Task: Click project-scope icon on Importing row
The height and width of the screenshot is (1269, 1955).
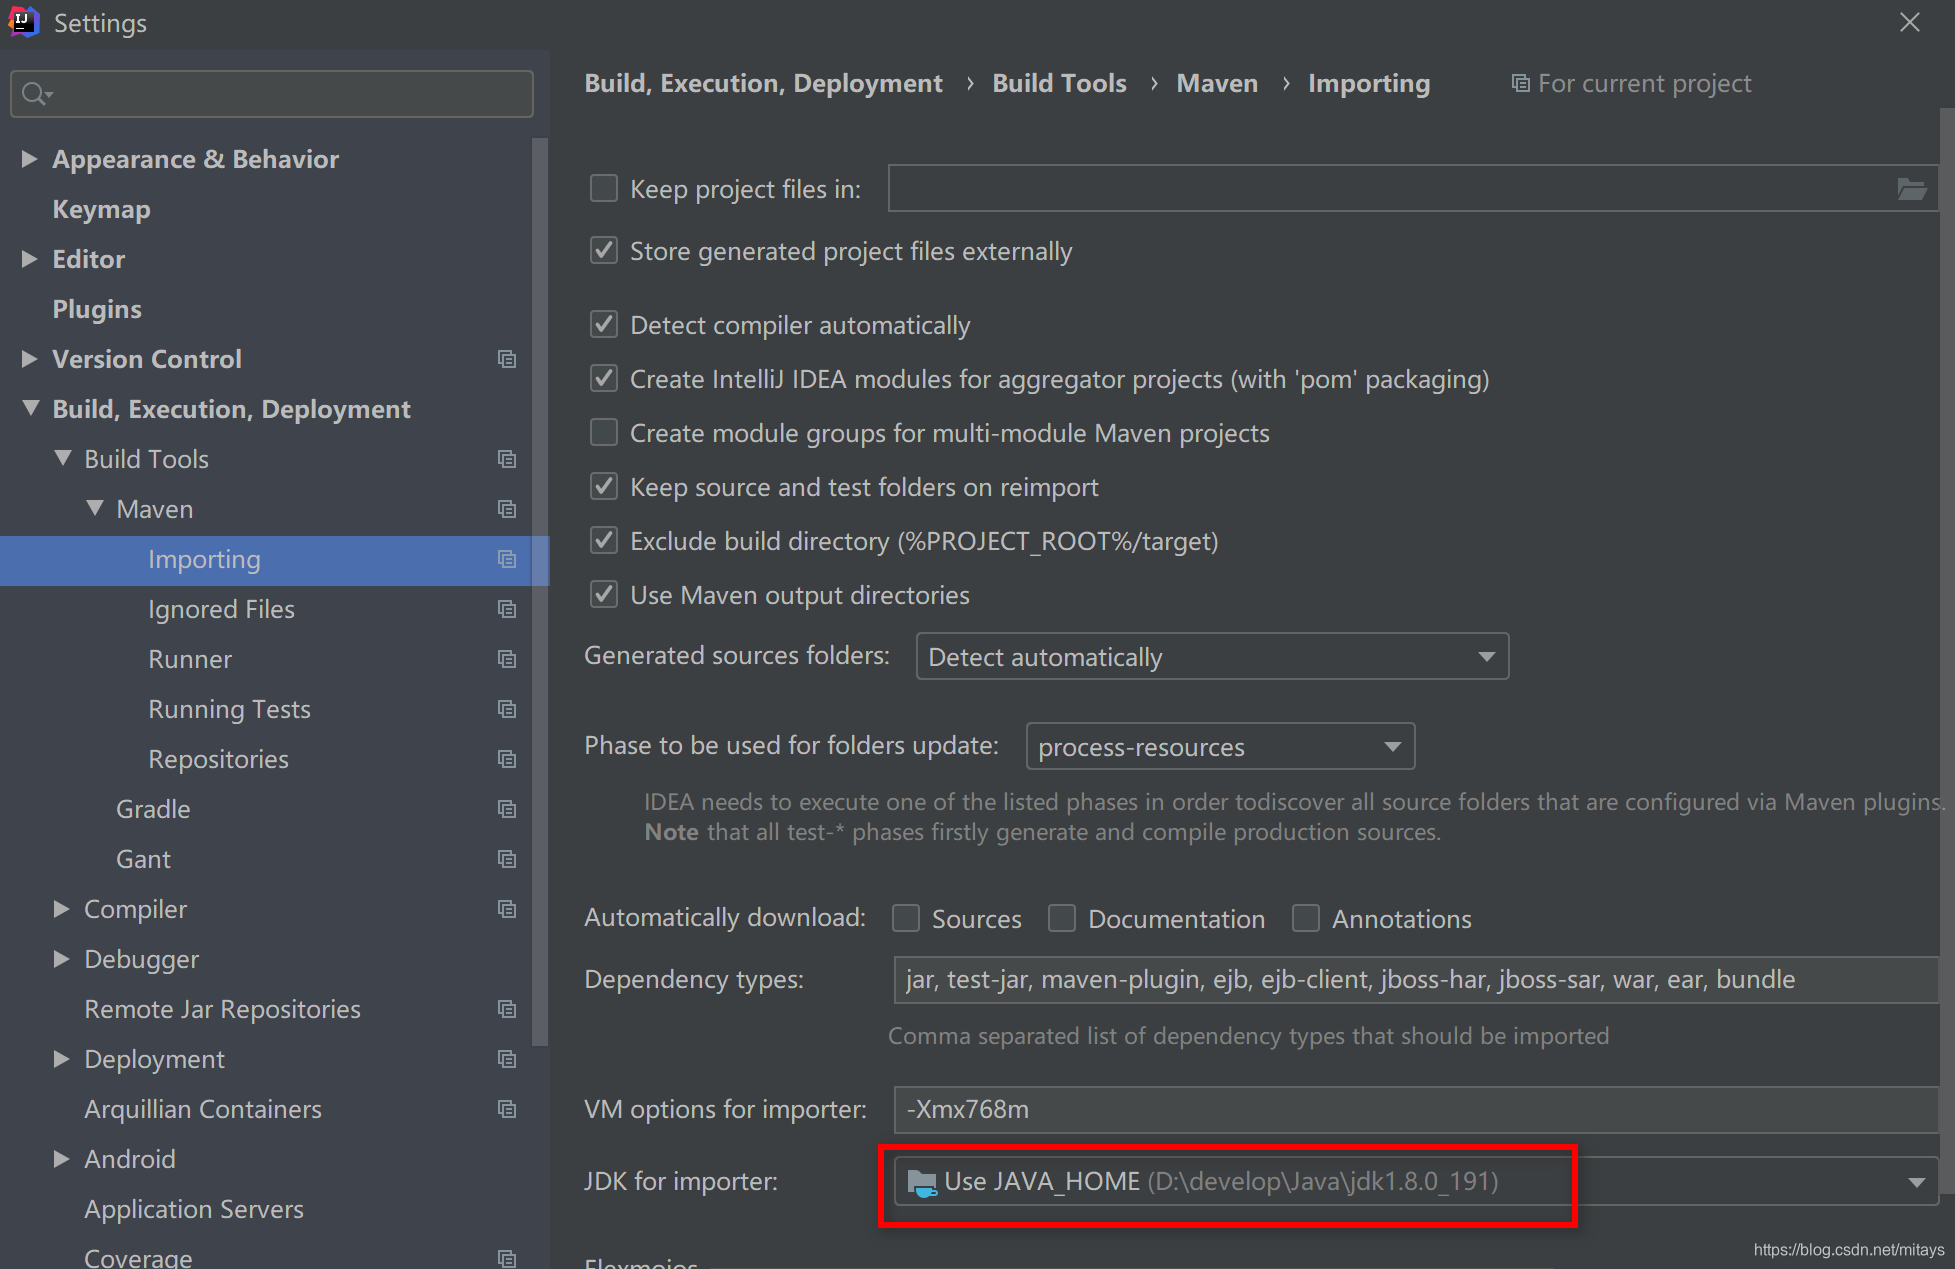Action: (507, 559)
